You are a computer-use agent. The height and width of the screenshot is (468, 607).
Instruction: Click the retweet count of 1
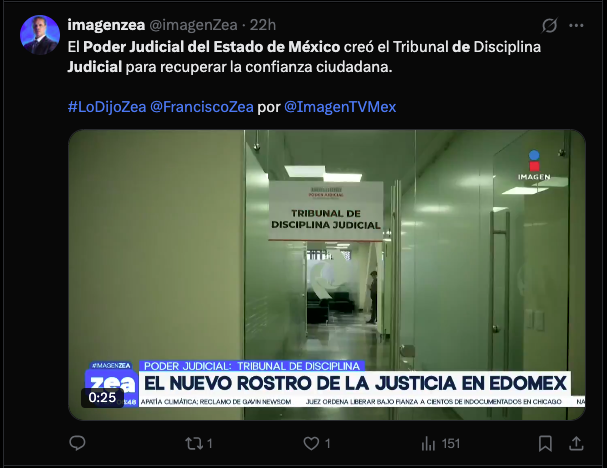click(x=209, y=444)
